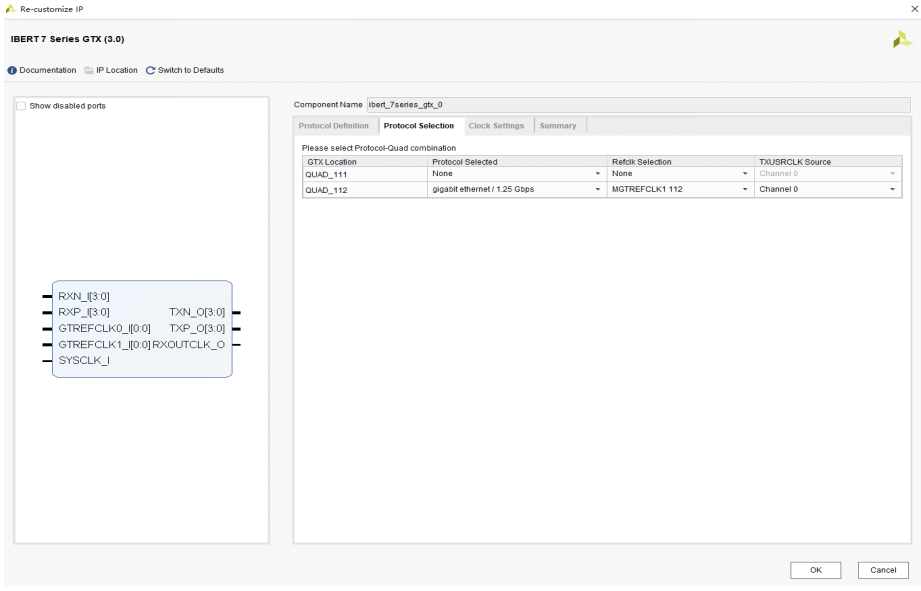Open Refclk Selection dropdown showing MGTREFCLK1 112
921x591 pixels.
[680, 189]
